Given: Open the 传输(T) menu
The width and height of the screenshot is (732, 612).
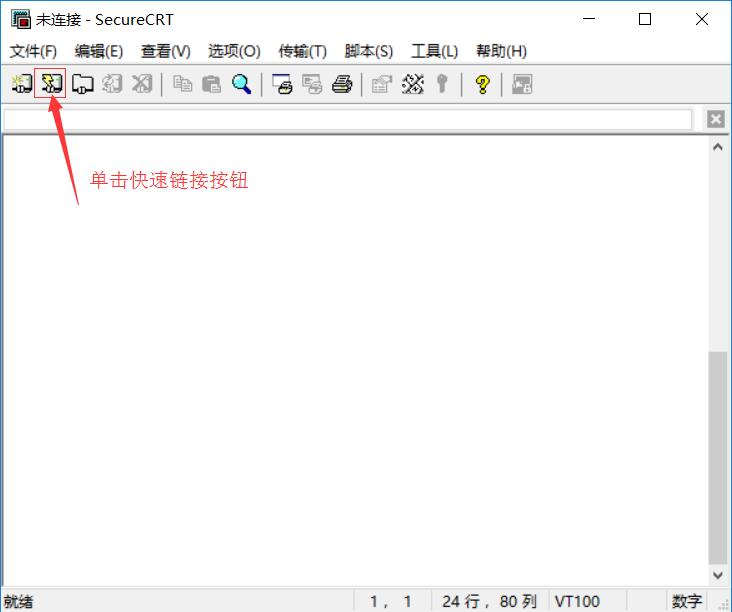Looking at the screenshot, I should tap(303, 51).
